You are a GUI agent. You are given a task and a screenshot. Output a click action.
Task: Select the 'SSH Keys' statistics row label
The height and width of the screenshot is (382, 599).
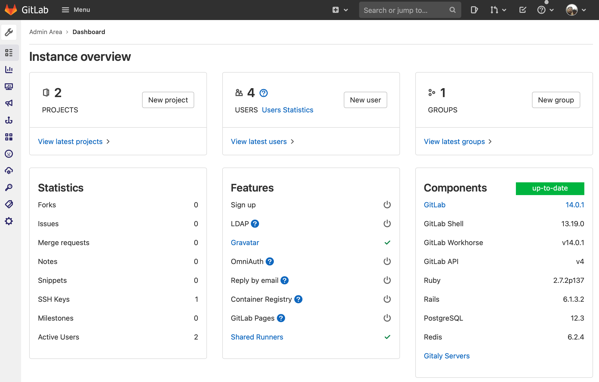(53, 299)
